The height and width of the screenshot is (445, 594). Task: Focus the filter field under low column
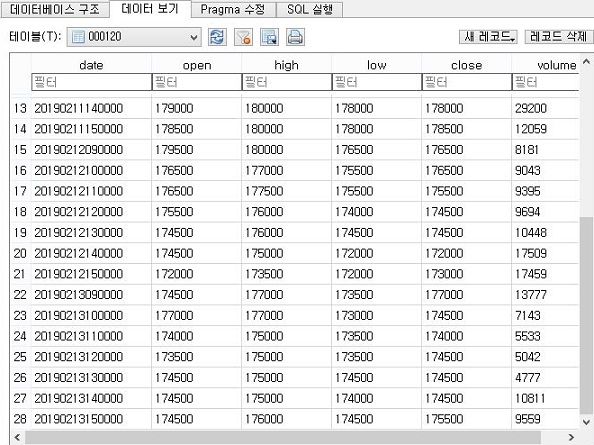pos(377,82)
